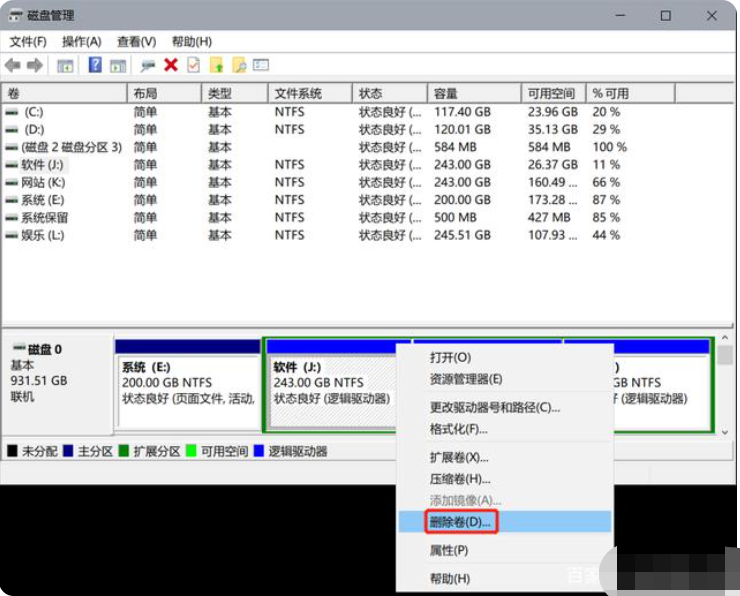Choose 压缩卷(H)... in context menu
This screenshot has width=740, height=596.
(x=460, y=479)
